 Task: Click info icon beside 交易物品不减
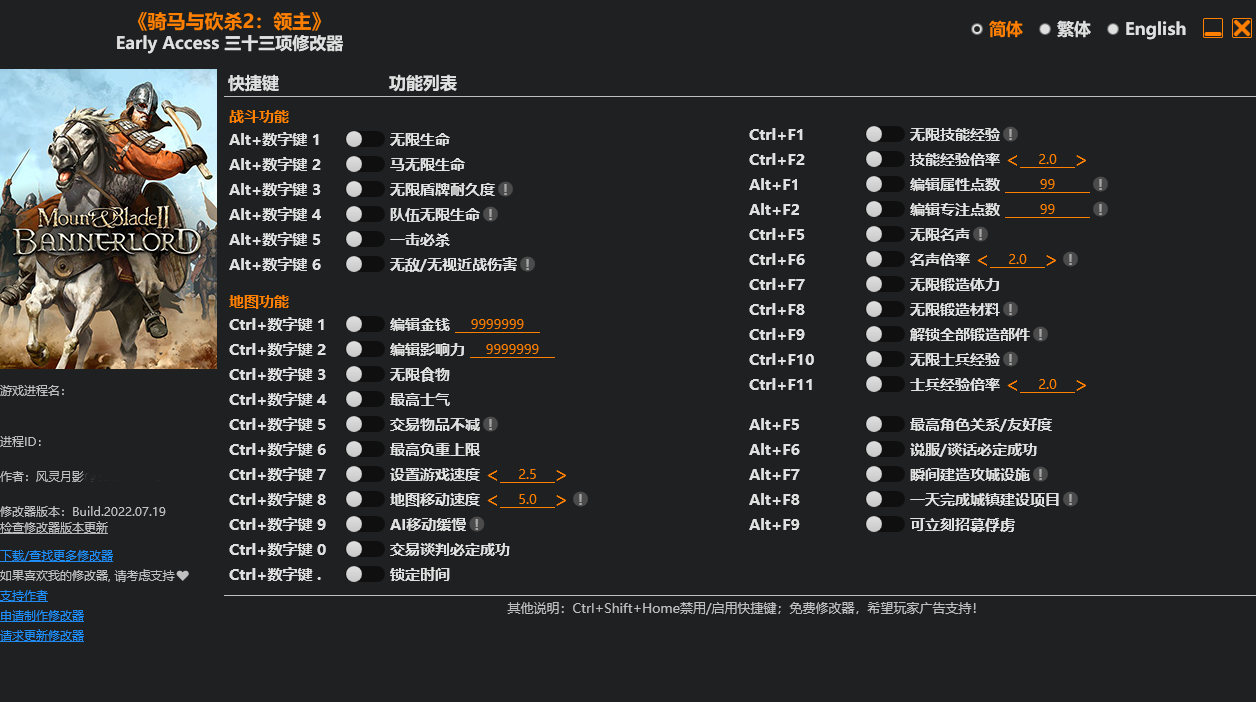pos(491,424)
